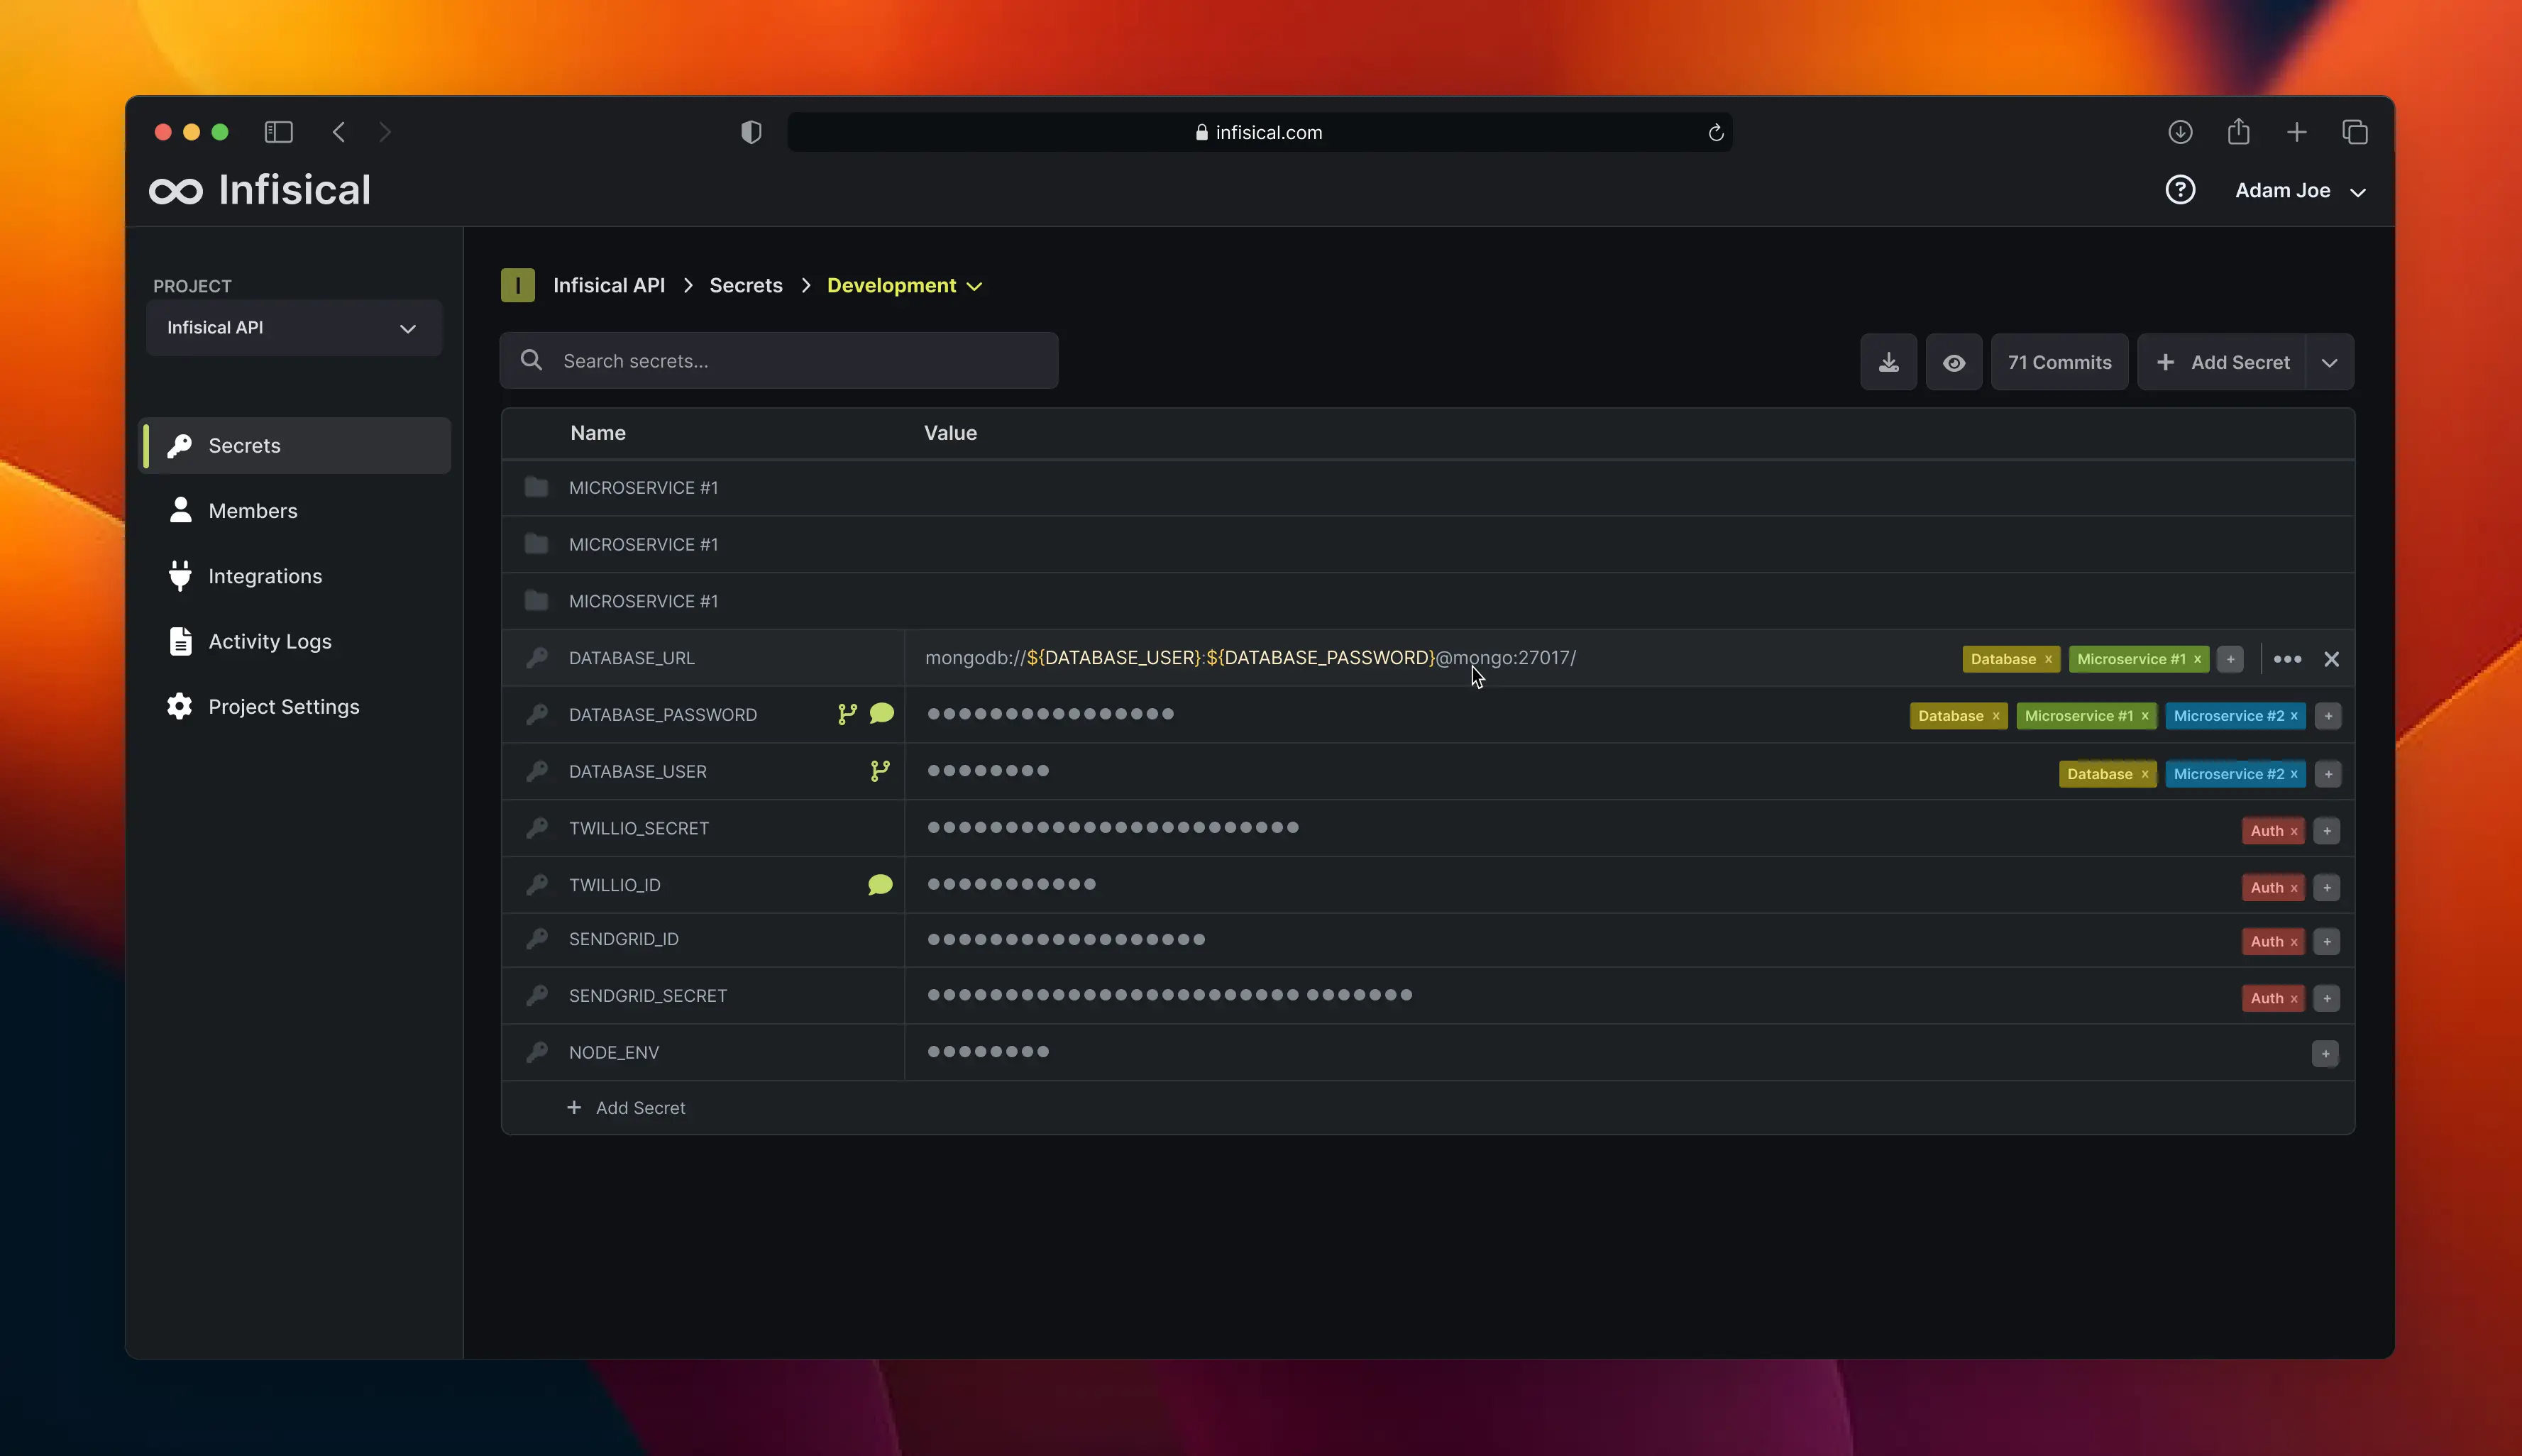This screenshot has height=1456, width=2522.
Task: Download secrets using export icon
Action: 1887,361
